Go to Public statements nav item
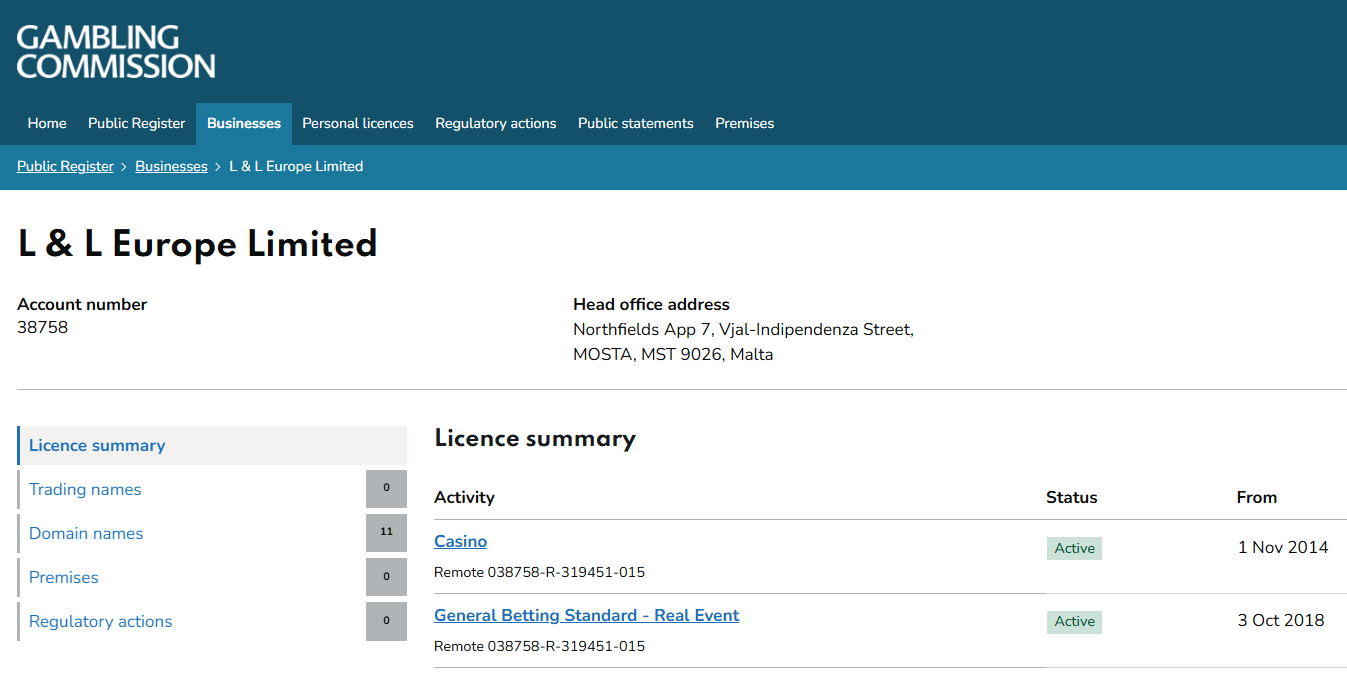Viewport: 1347px width, 688px height. click(636, 123)
